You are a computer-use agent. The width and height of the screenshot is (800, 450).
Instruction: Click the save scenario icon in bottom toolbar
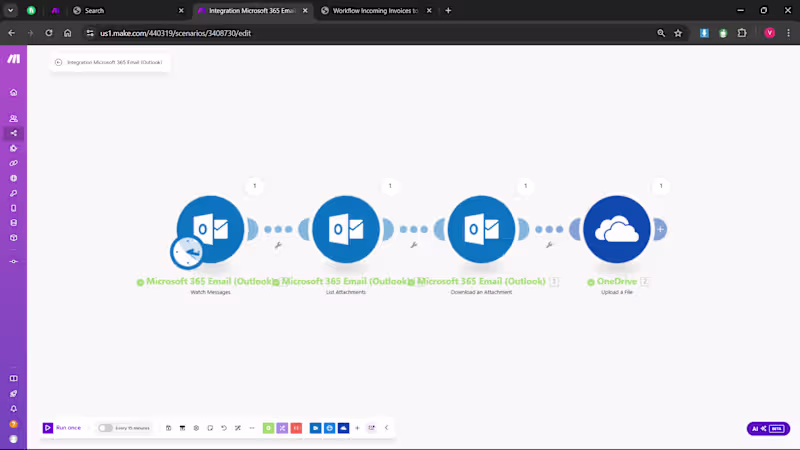click(x=168, y=428)
